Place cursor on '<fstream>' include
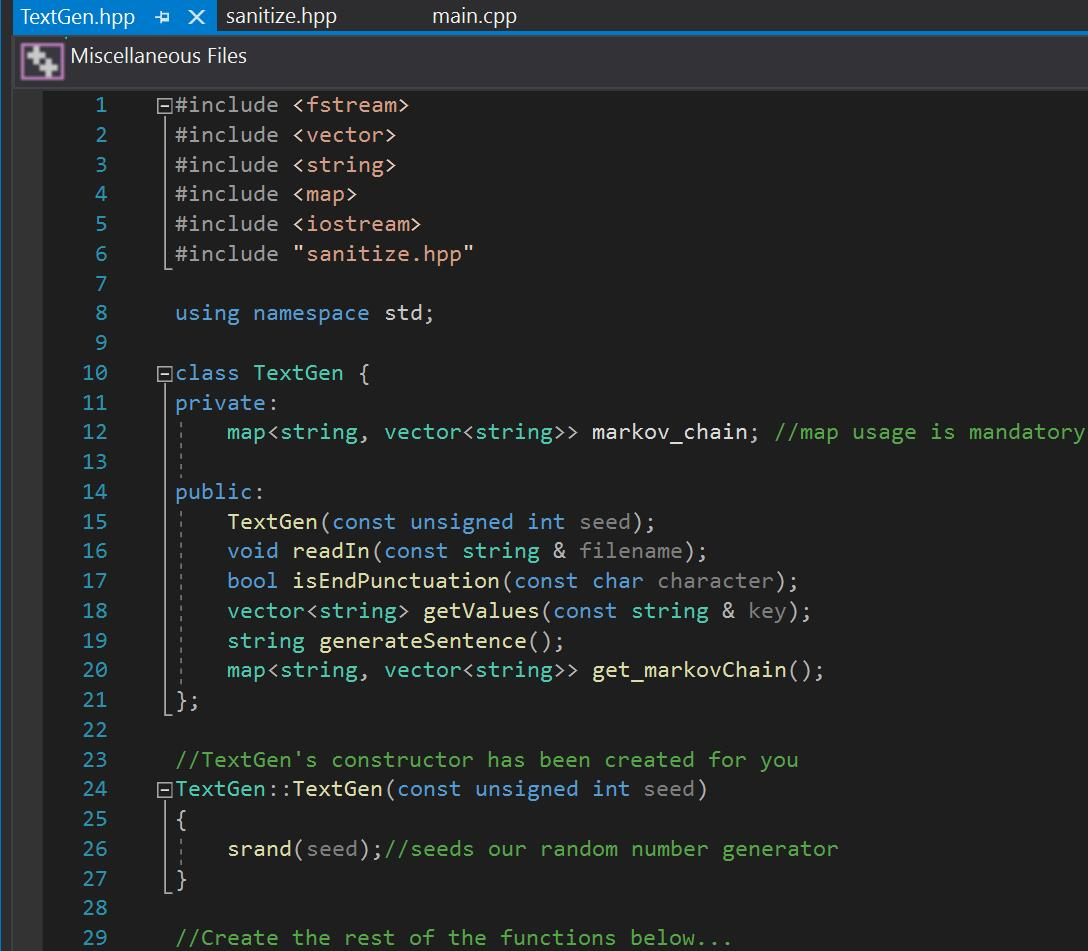Viewport: 1088px width, 951px height. click(x=350, y=105)
